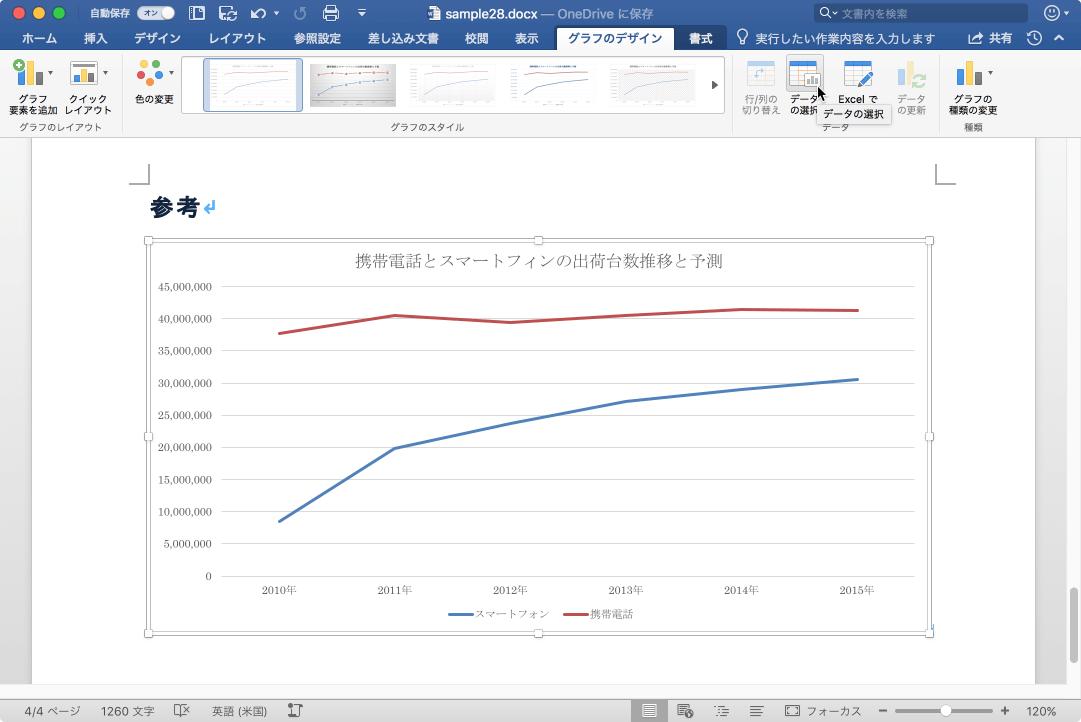
Task: Click Edit Data in Excel icon
Action: pyautogui.click(x=858, y=73)
